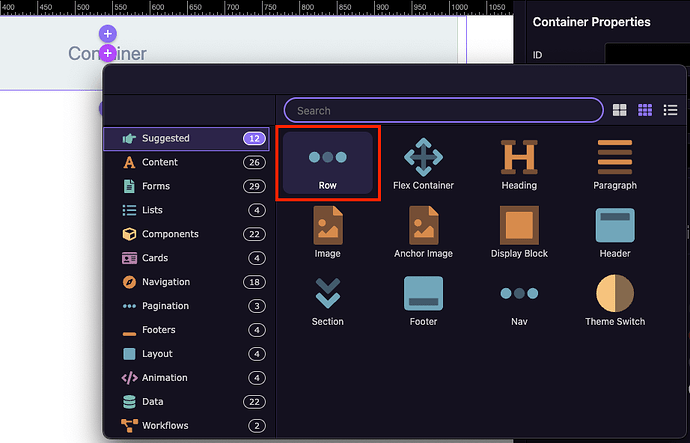Open the Forms category

[187, 186]
